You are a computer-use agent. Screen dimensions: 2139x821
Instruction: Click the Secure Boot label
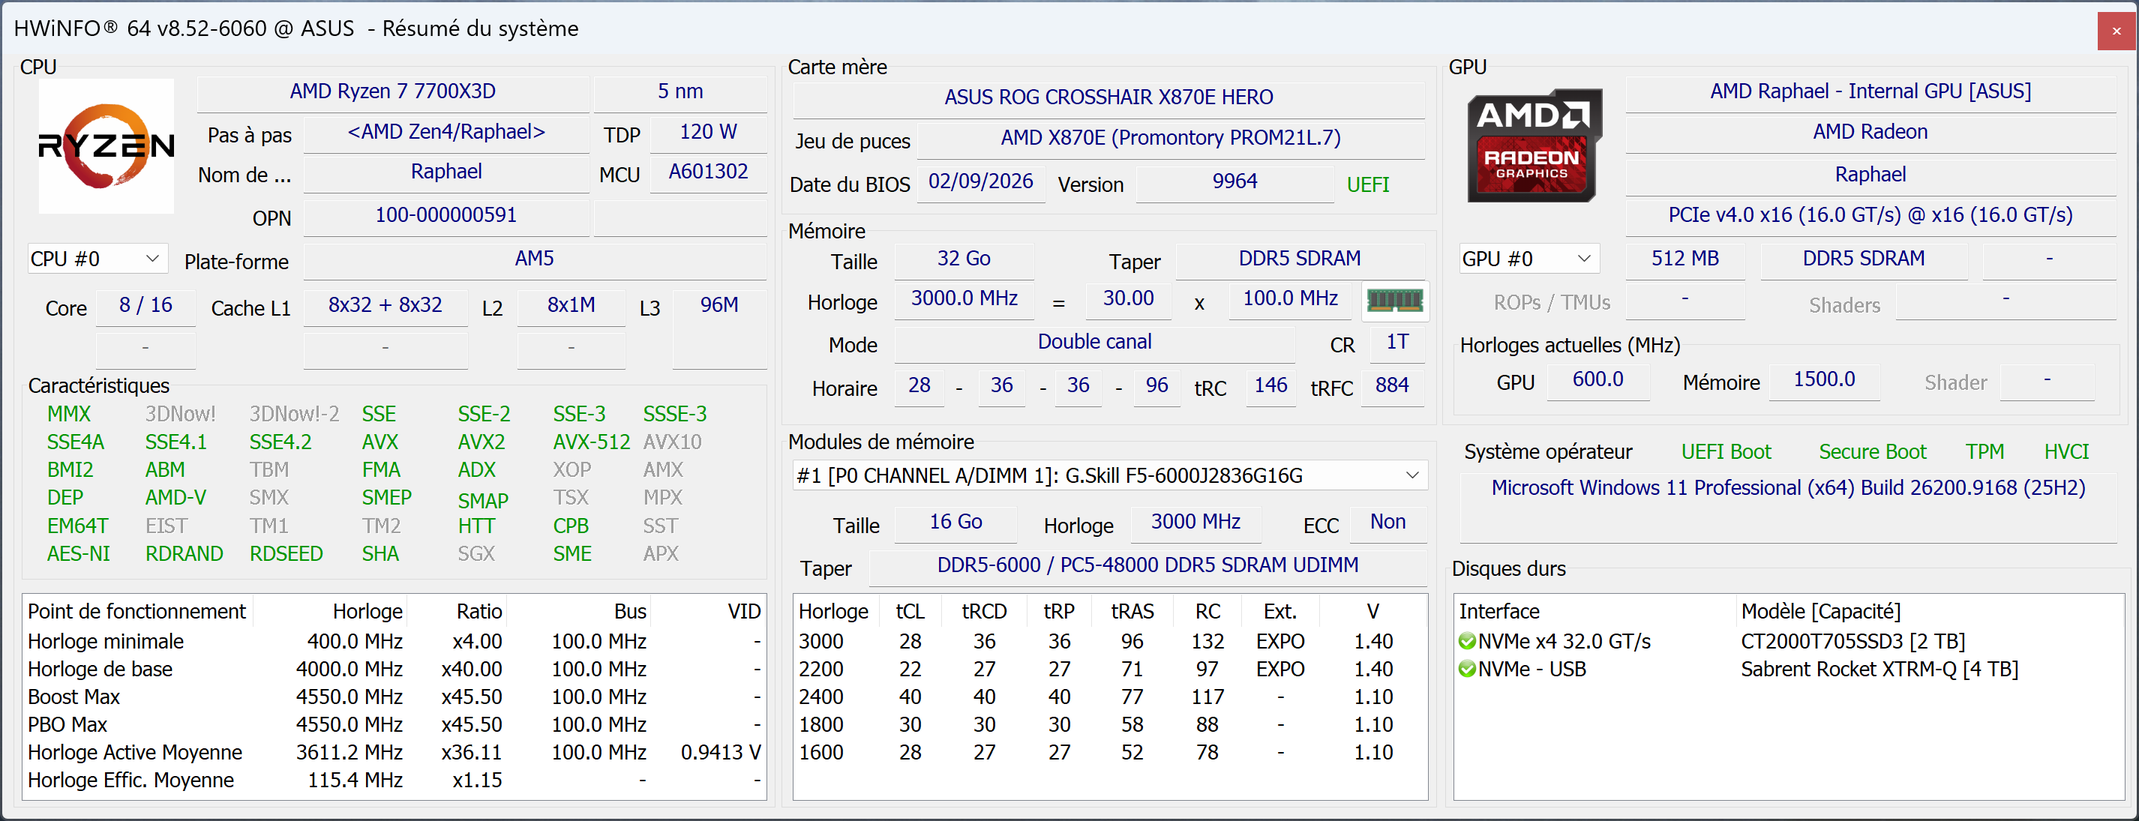click(1872, 452)
